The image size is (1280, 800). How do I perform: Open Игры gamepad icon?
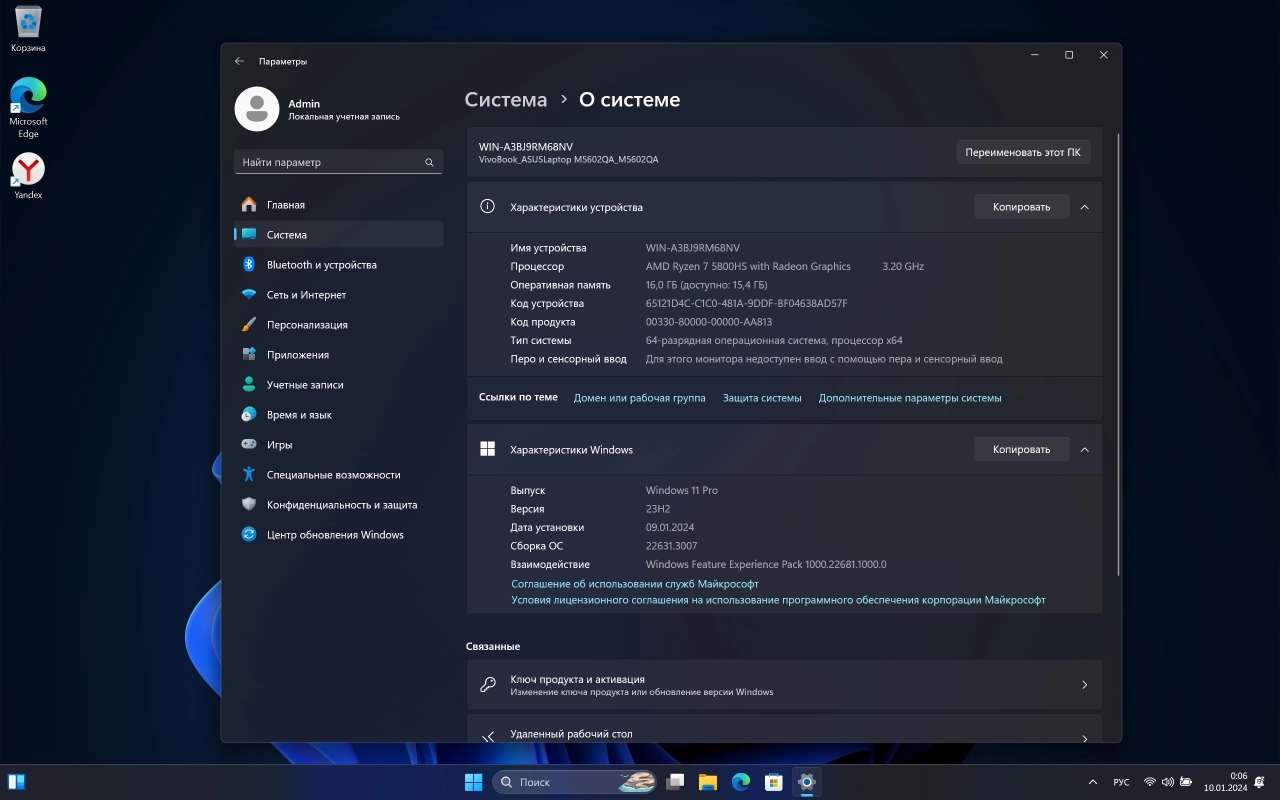(x=249, y=444)
